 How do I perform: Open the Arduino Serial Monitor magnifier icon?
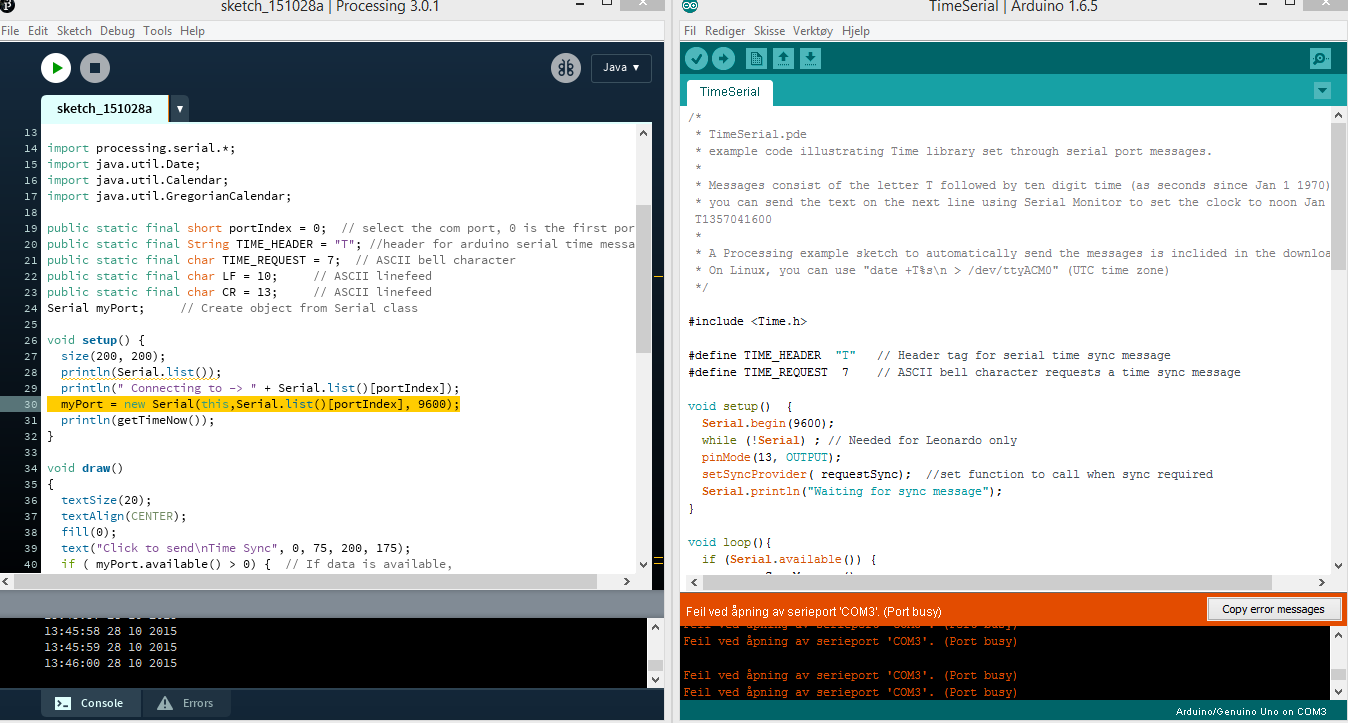click(x=1321, y=59)
